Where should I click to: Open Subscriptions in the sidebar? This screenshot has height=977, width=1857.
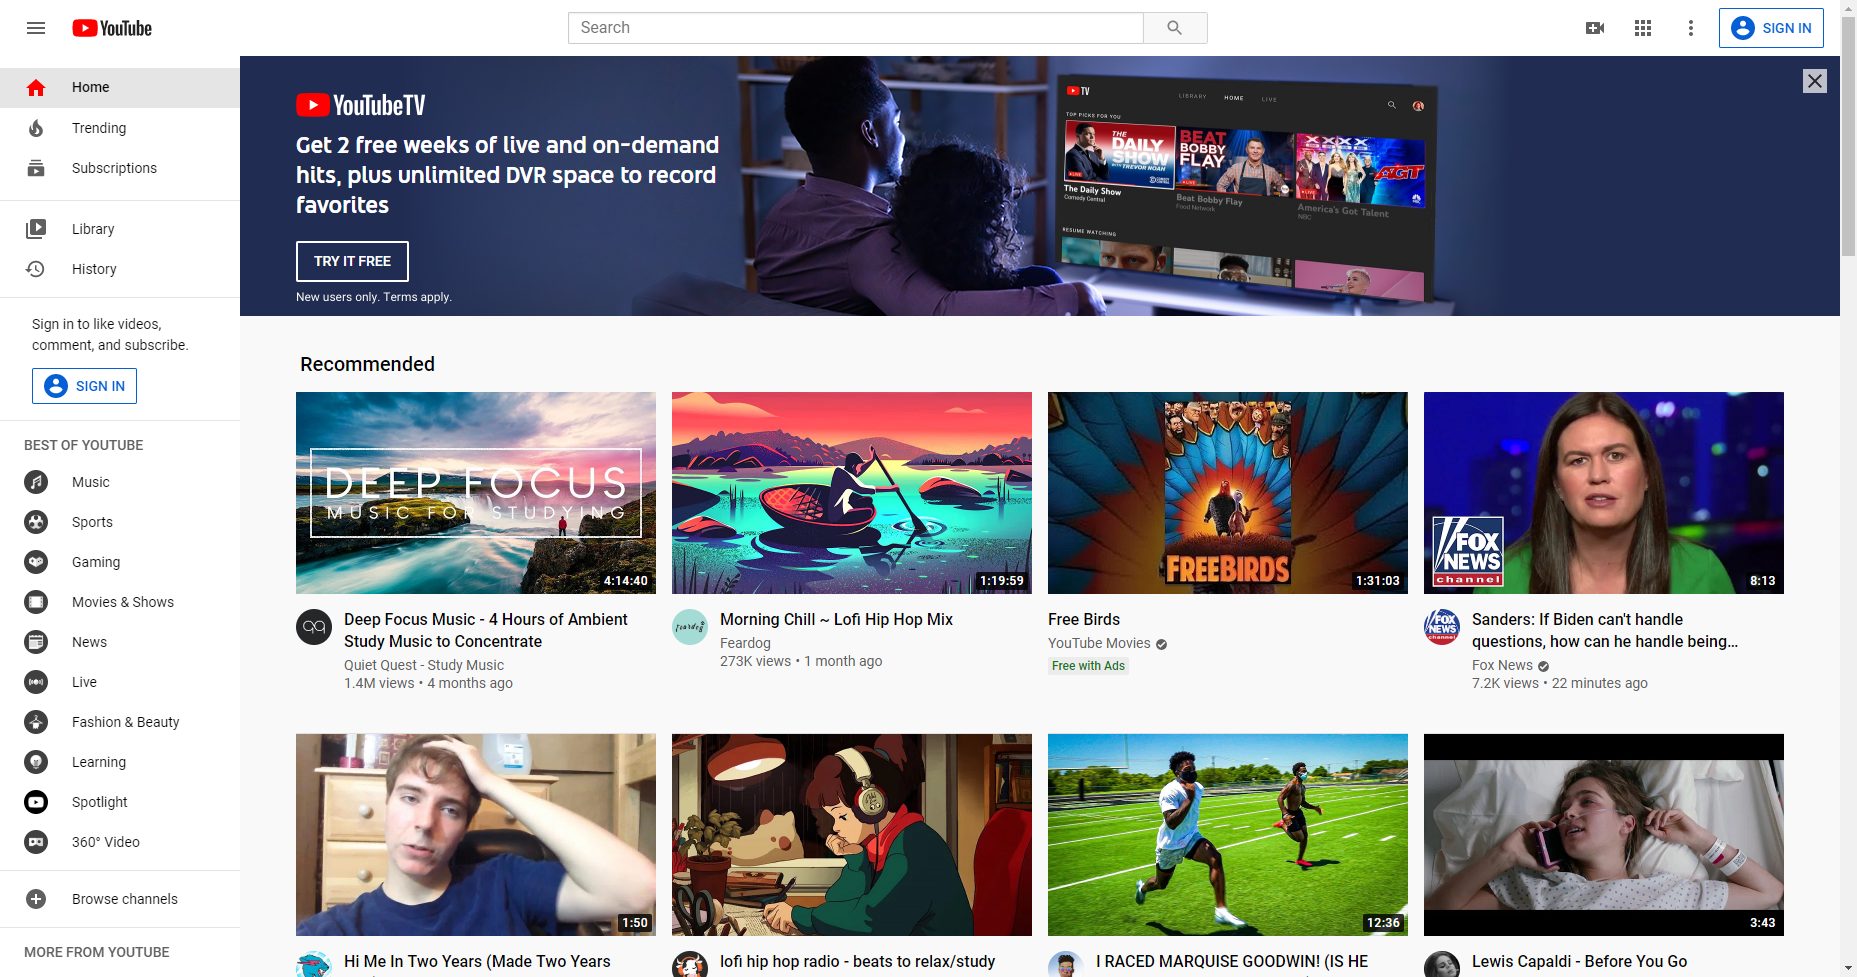120,168
